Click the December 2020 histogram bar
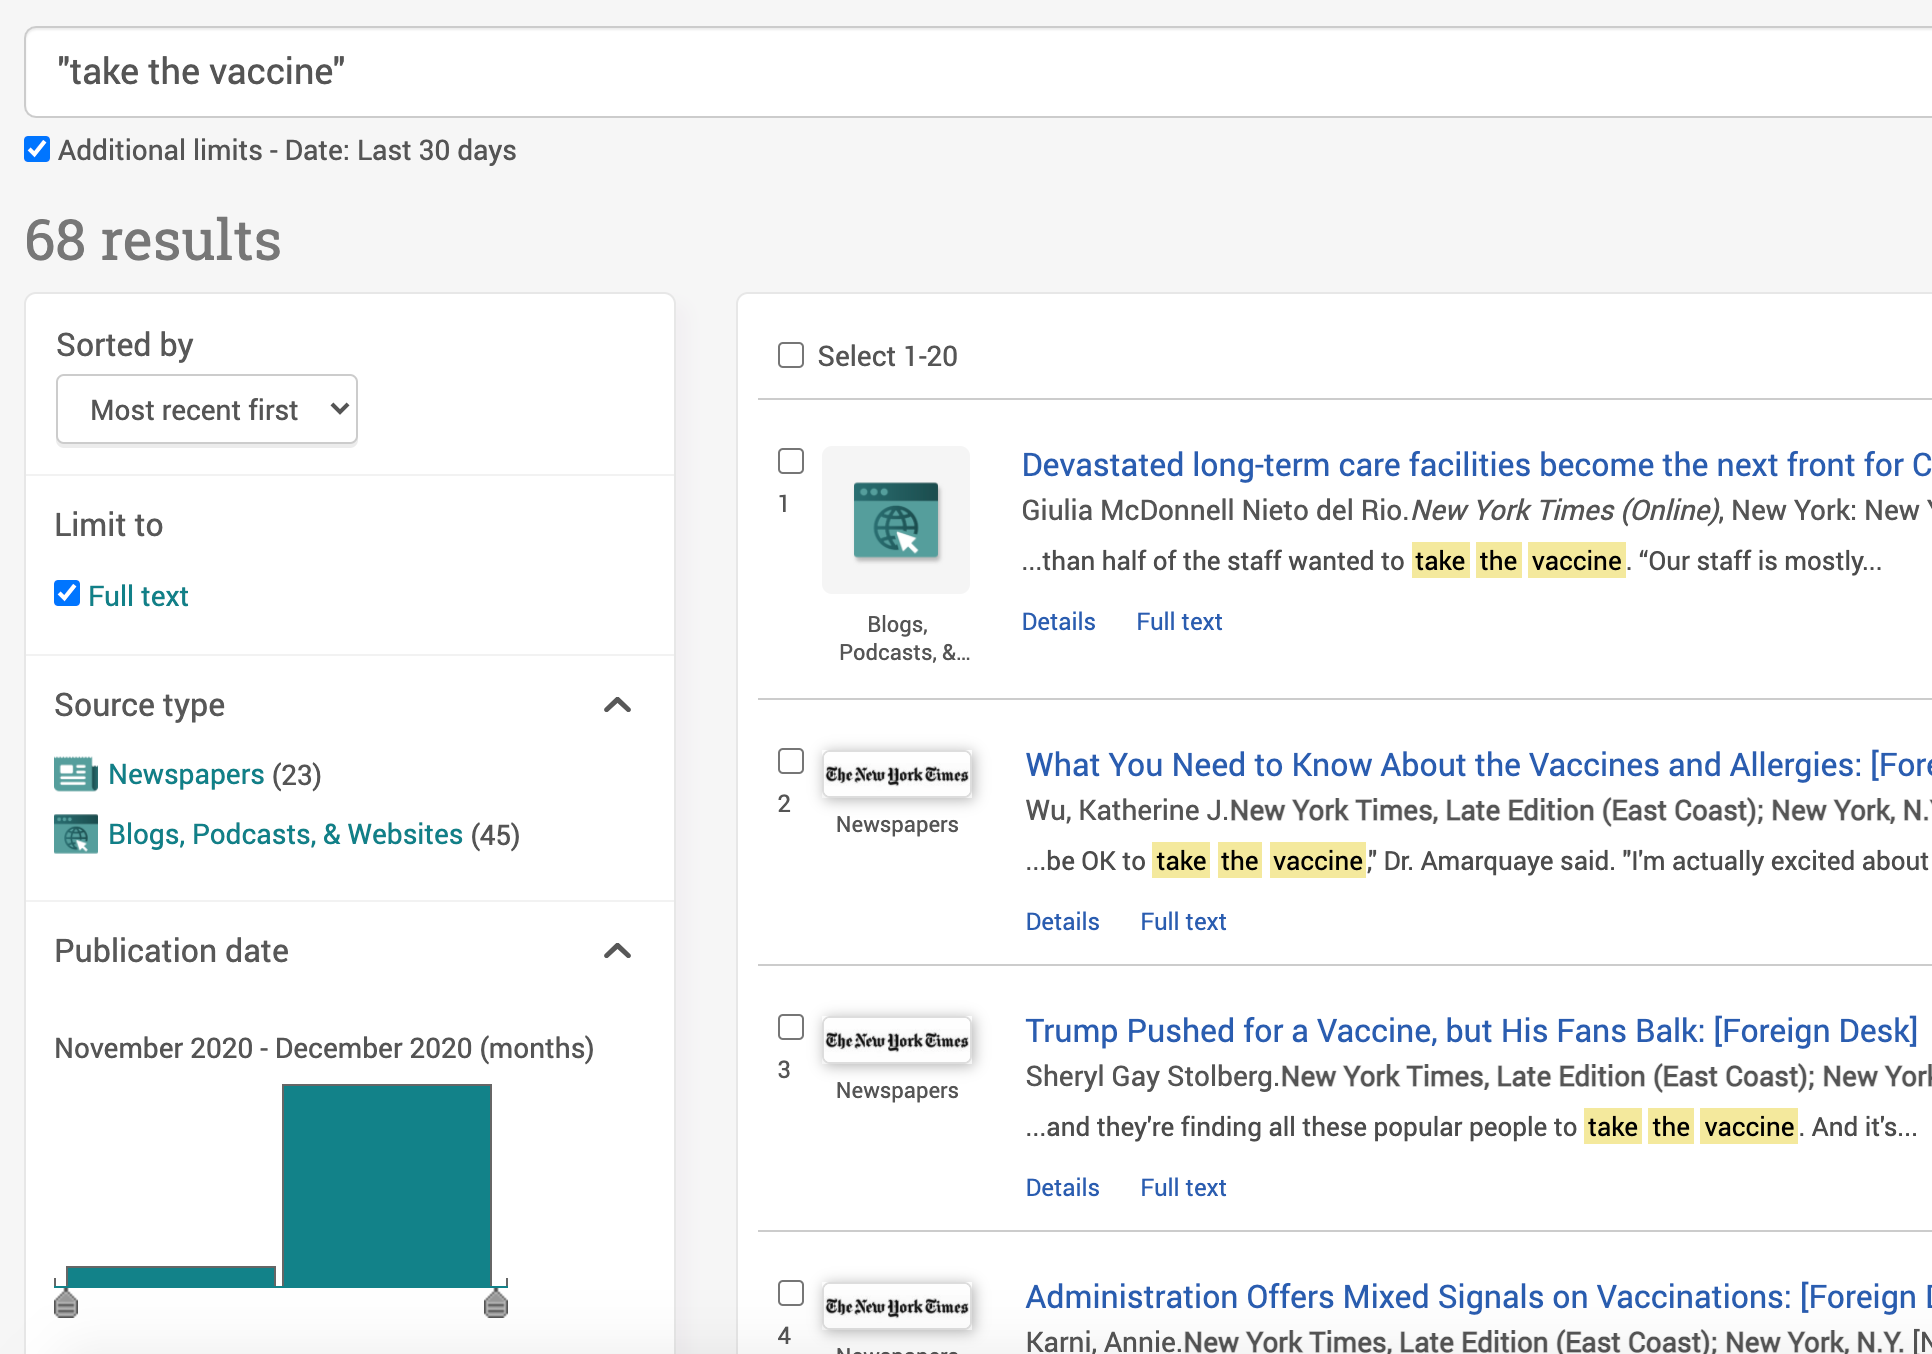This screenshot has width=1932, height=1354. tap(387, 1185)
